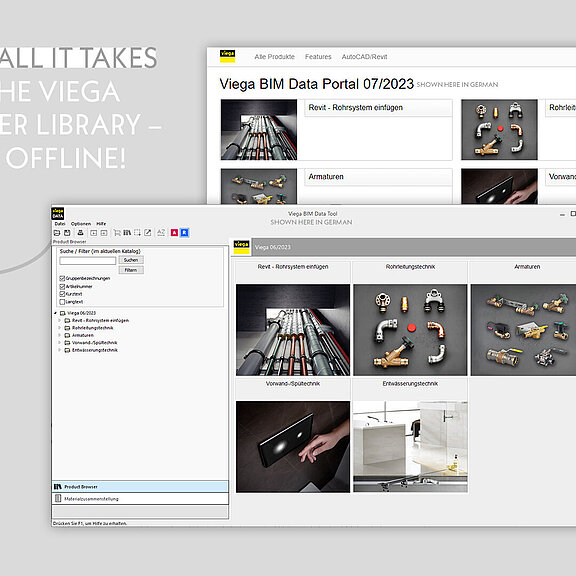The height and width of the screenshot is (576, 576).
Task: Expand the Vorwand-/Spültechnik tree node
Action: tap(60, 343)
